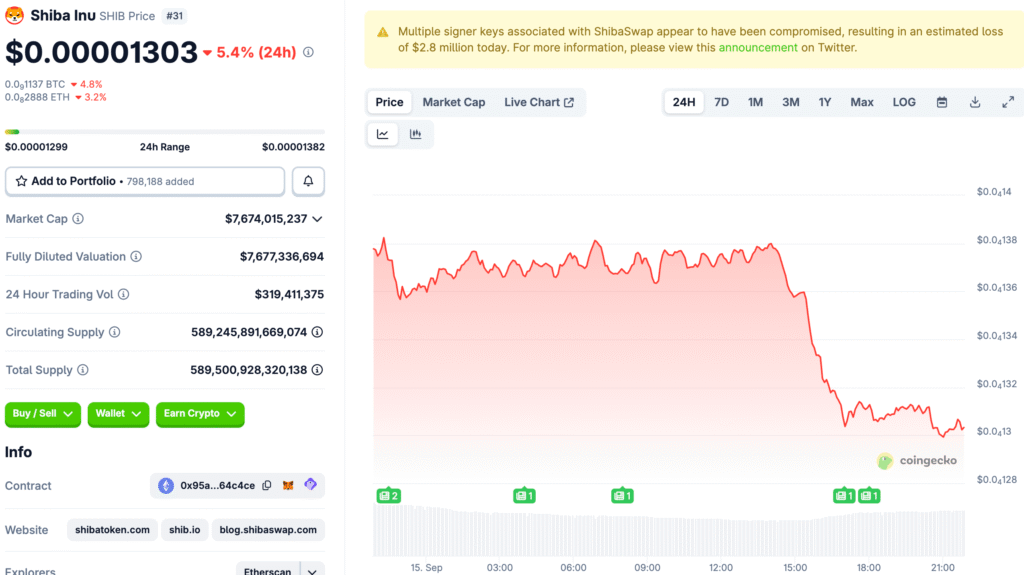The width and height of the screenshot is (1024, 575).
Task: Open the announcement link in warning banner
Action: (x=758, y=48)
